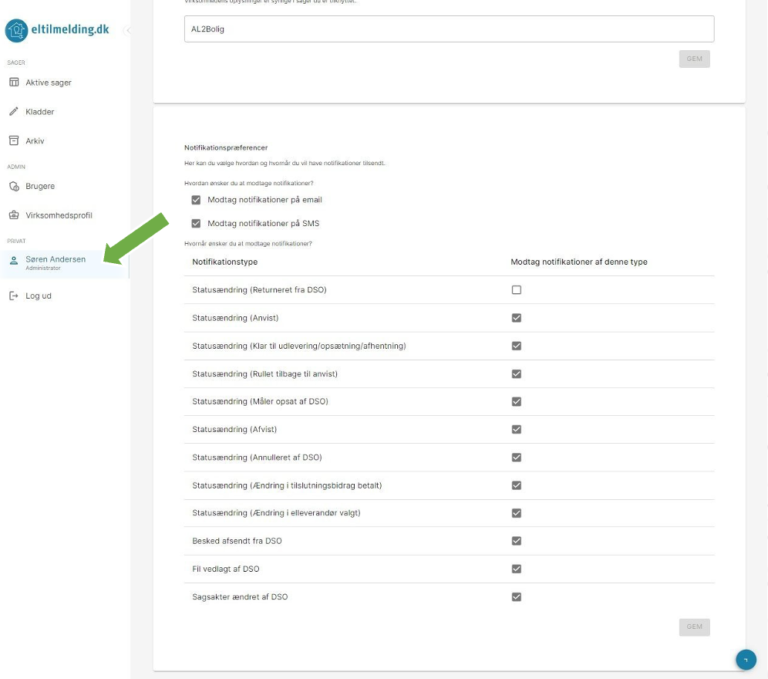This screenshot has height=679, width=768.
Task: Toggle Modtag notifikationer på email checkbox
Action: pos(196,200)
